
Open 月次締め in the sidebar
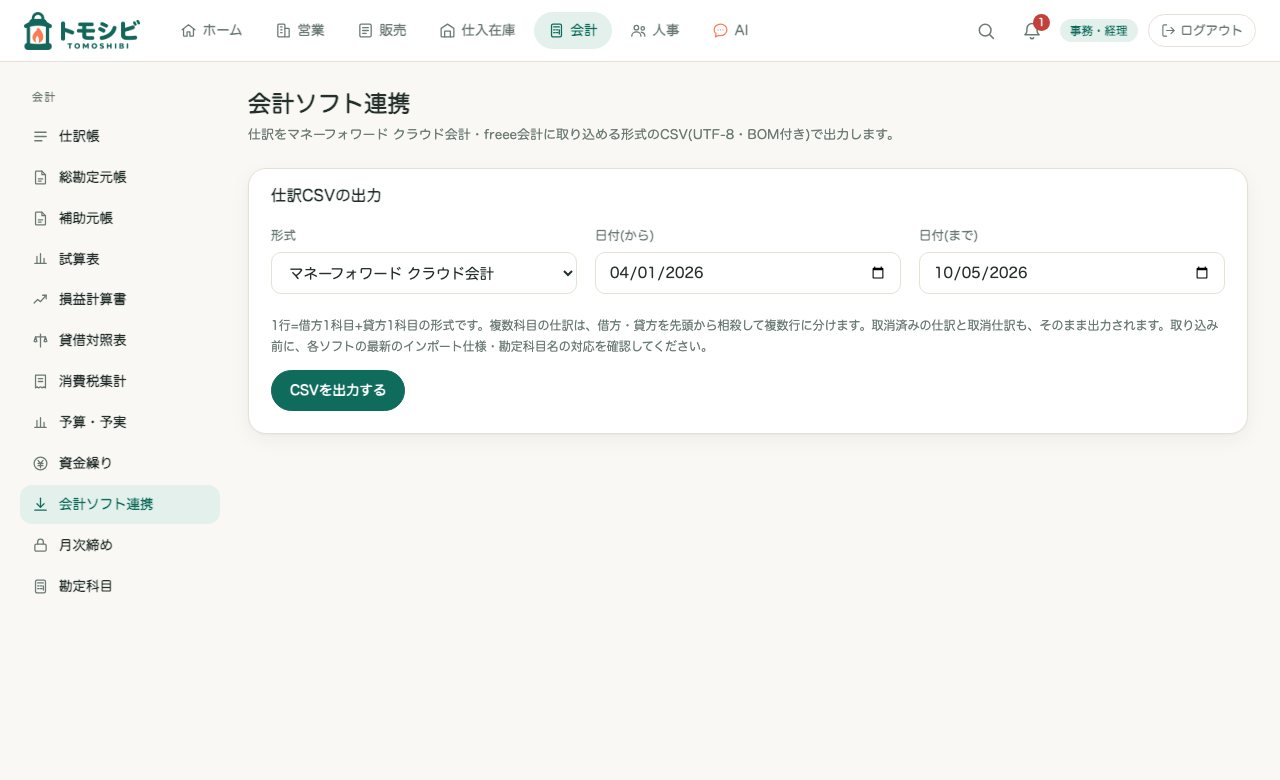(120, 546)
